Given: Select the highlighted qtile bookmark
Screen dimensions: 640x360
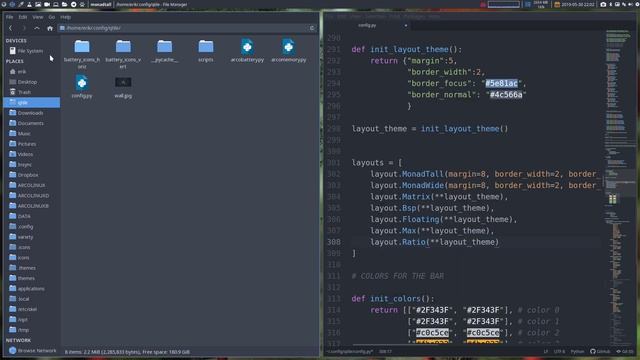Looking at the screenshot, I should 31,102.
